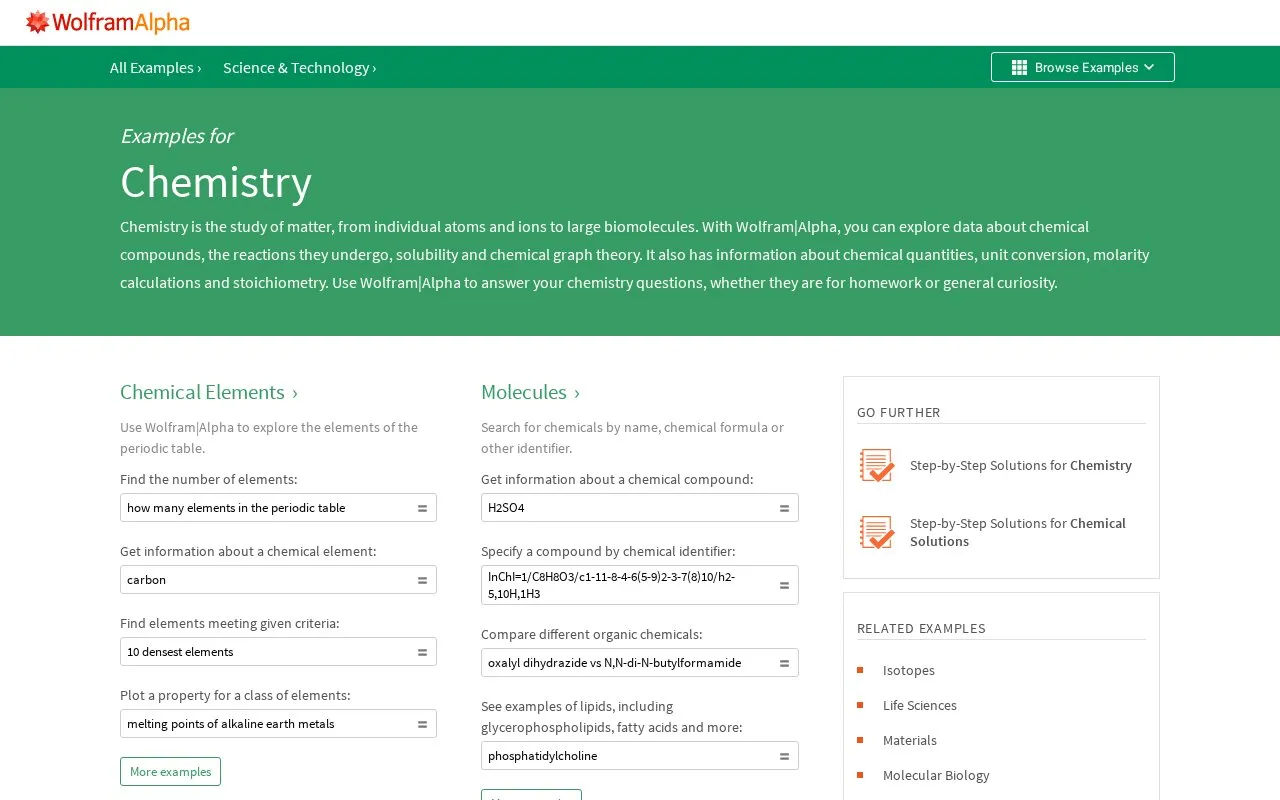The image size is (1280, 800).
Task: Expand the Browse Examples dropdown
Action: (1082, 67)
